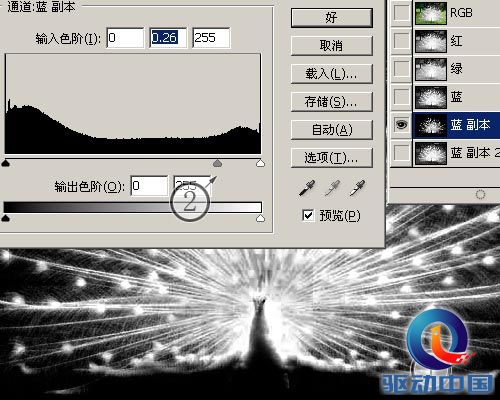500x400 pixels.
Task: Click the output shadow level field showing 0
Action: pyautogui.click(x=149, y=186)
